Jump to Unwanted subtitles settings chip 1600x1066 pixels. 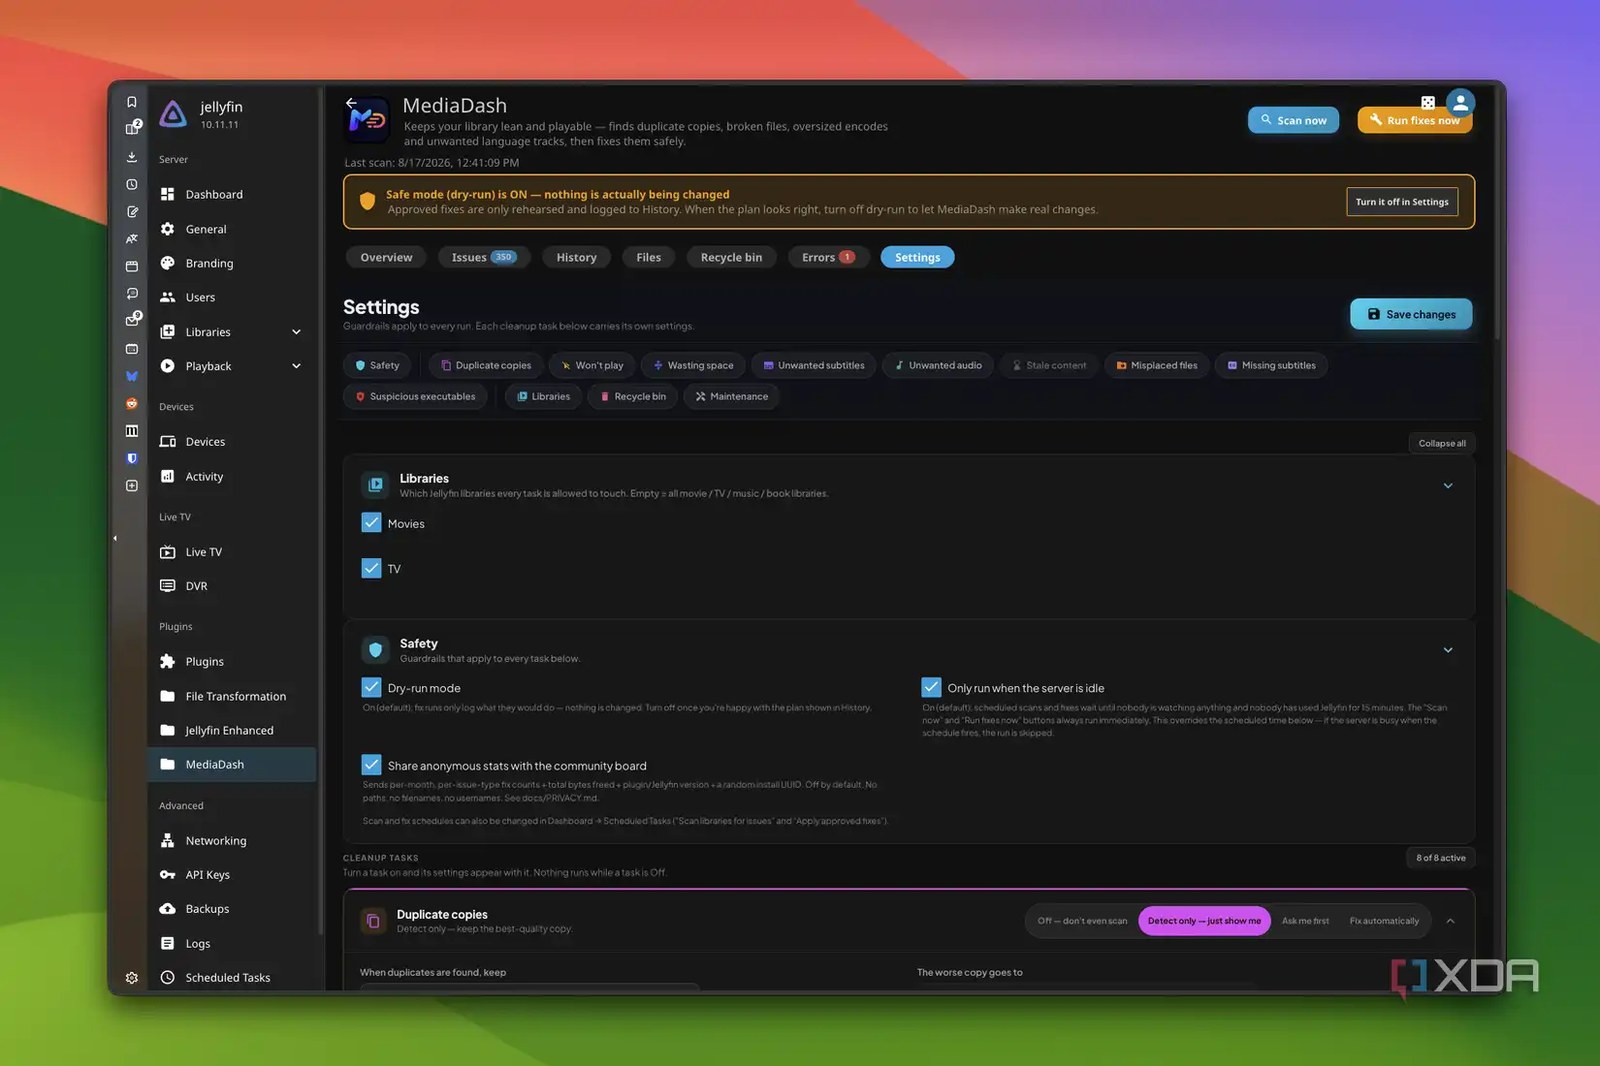coord(814,365)
